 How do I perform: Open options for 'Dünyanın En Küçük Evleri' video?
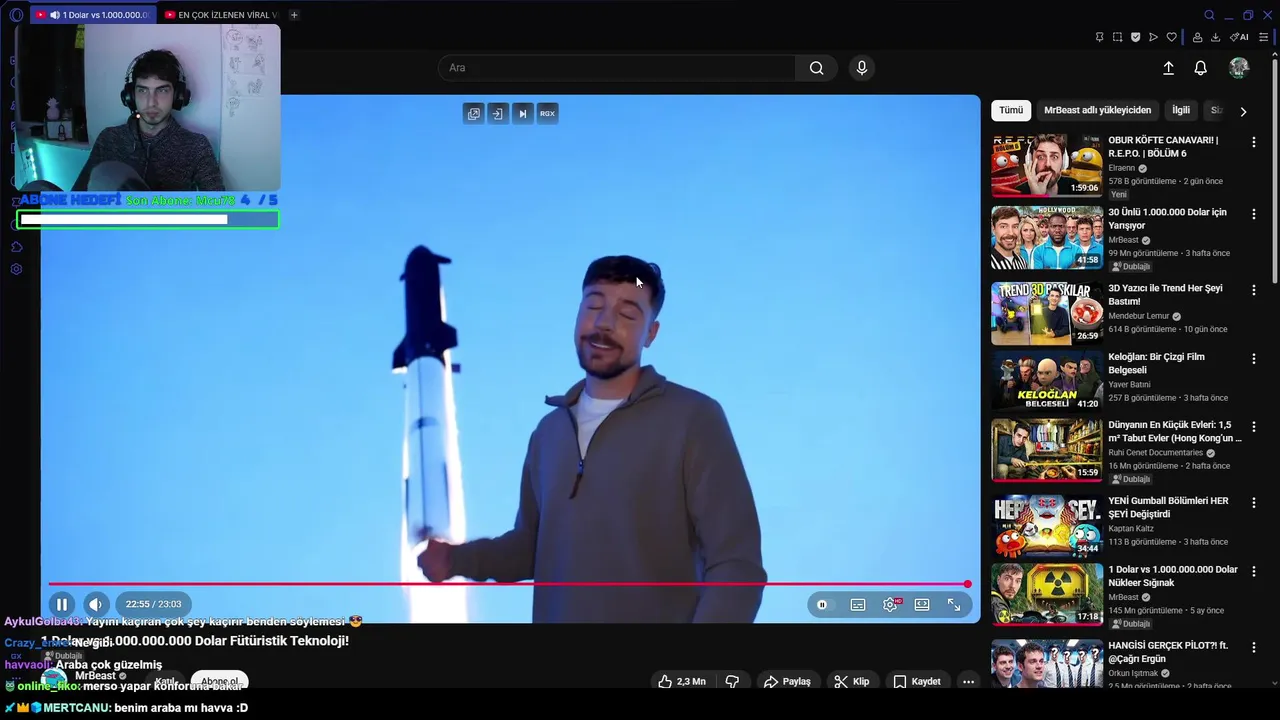pyautogui.click(x=1254, y=427)
